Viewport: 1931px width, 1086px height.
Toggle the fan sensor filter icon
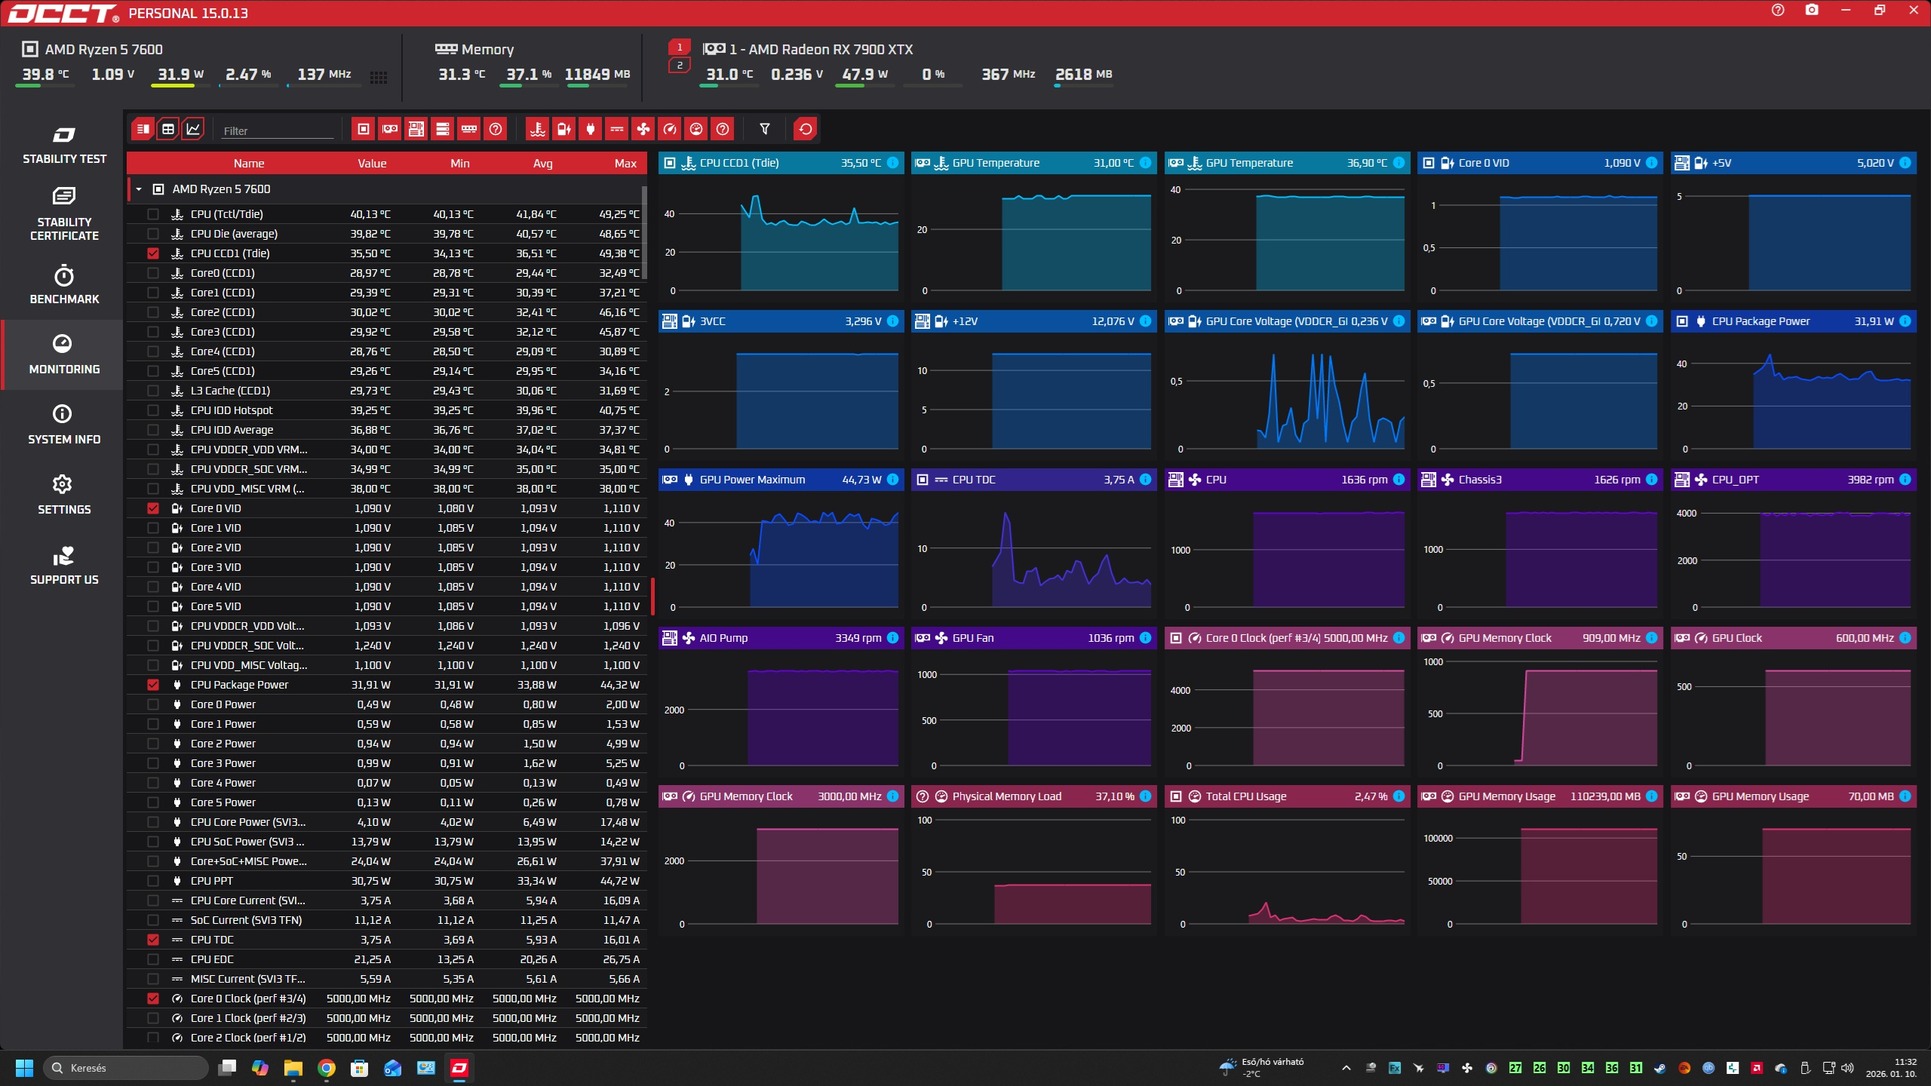pyautogui.click(x=643, y=129)
